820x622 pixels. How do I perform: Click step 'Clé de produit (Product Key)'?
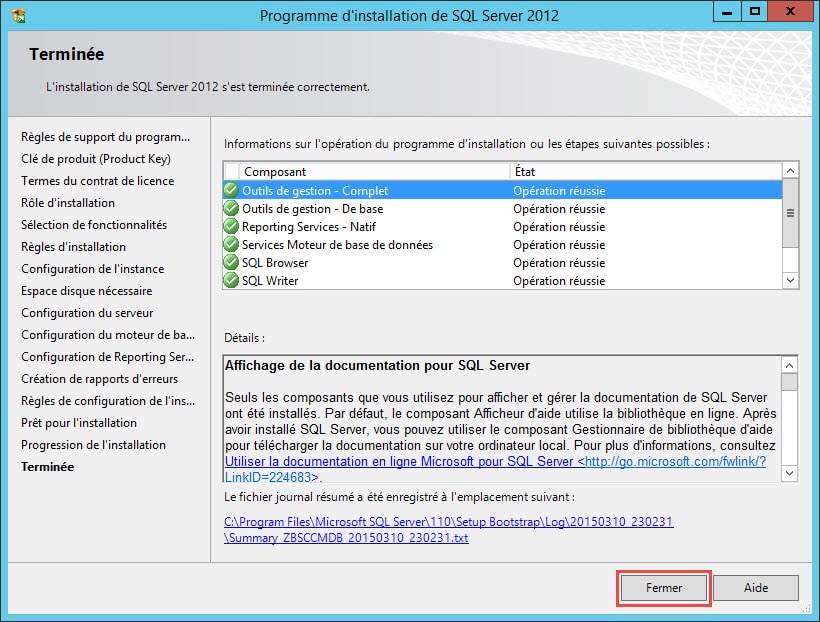(96, 159)
